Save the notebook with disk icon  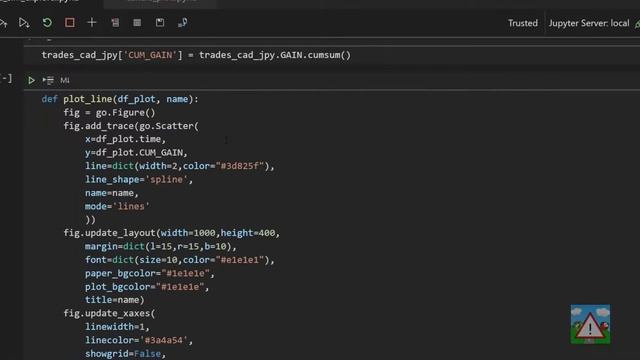(160, 22)
